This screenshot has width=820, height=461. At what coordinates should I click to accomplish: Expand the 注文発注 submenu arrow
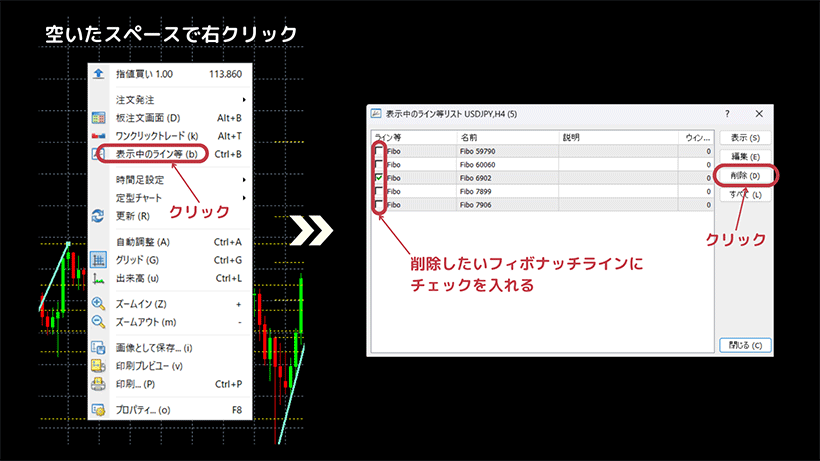244,100
